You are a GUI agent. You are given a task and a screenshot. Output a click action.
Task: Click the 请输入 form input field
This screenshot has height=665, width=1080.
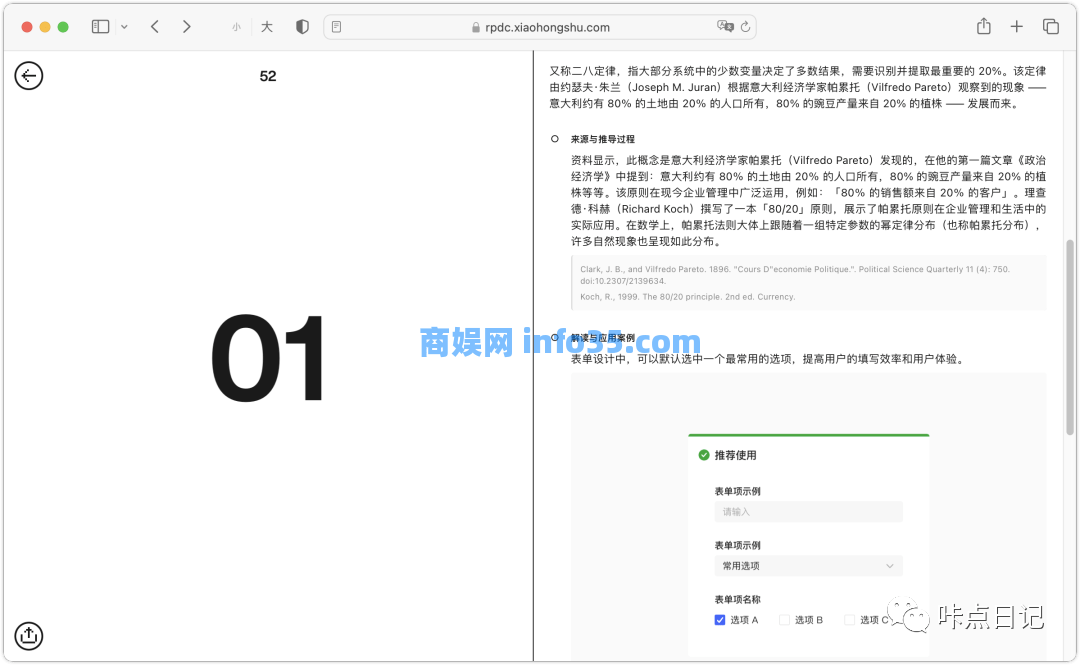(x=808, y=511)
